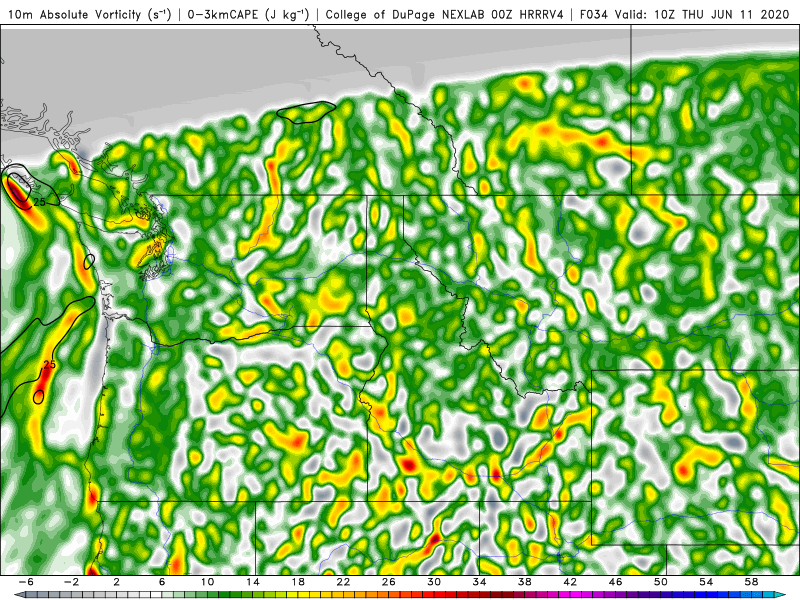
Task: Click the "46" colorbar tick label
Action: [x=615, y=582]
